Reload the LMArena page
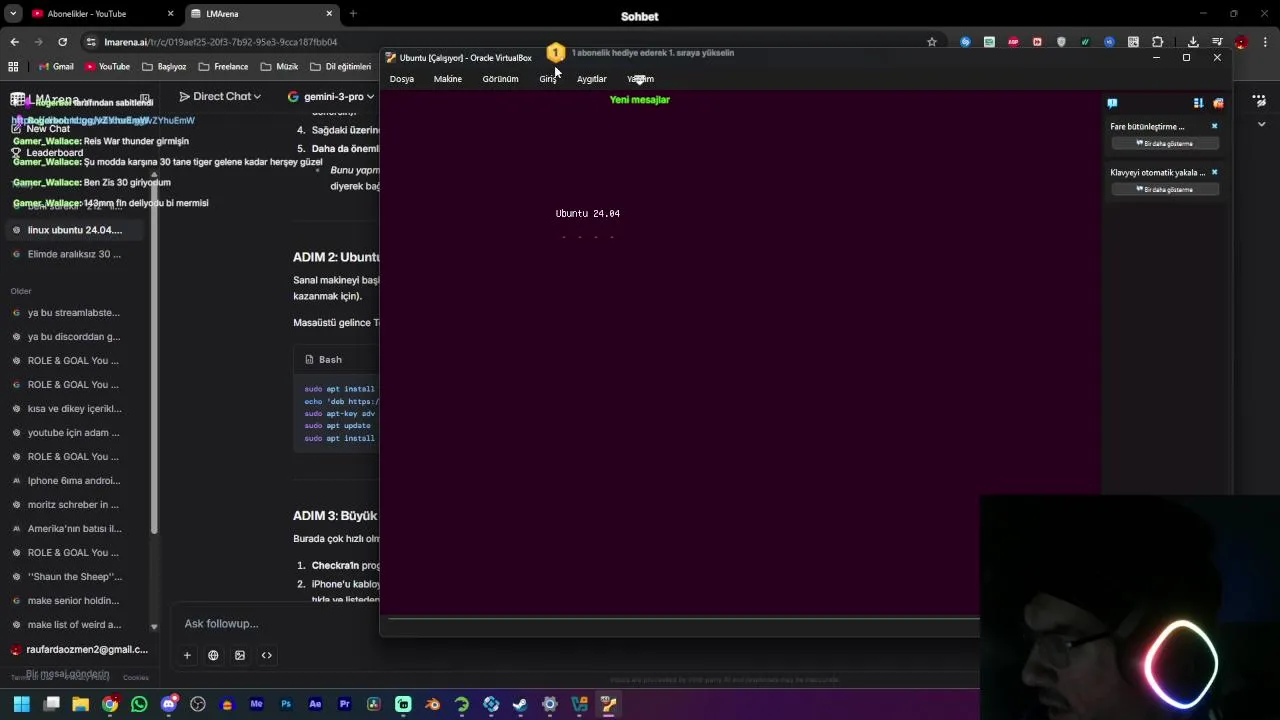This screenshot has width=1280, height=720. click(x=62, y=42)
